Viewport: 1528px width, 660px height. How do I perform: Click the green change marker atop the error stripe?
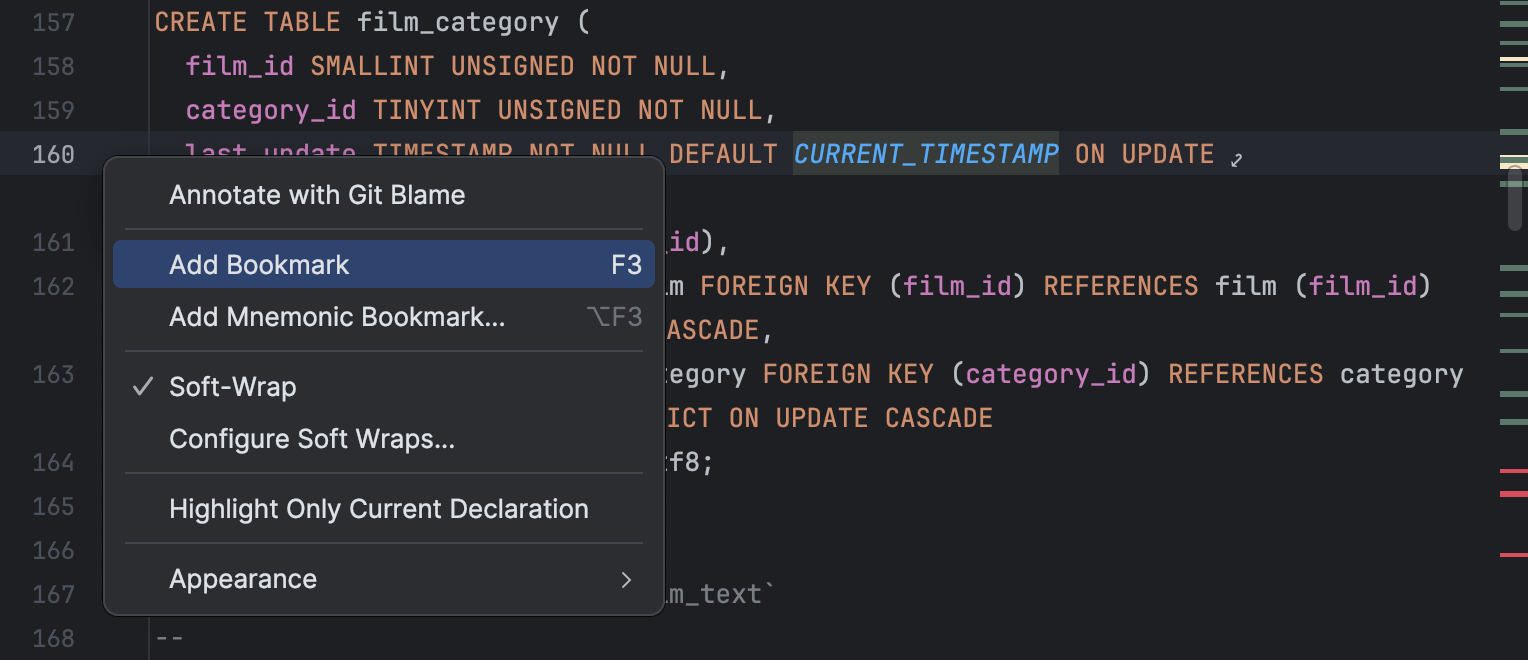(1512, 4)
